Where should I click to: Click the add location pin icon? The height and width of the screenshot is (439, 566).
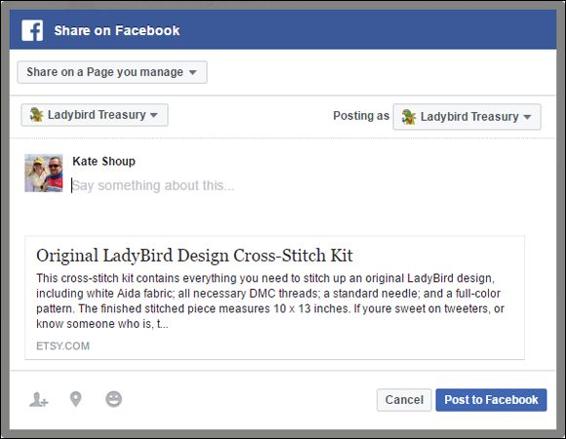pyautogui.click(x=76, y=399)
